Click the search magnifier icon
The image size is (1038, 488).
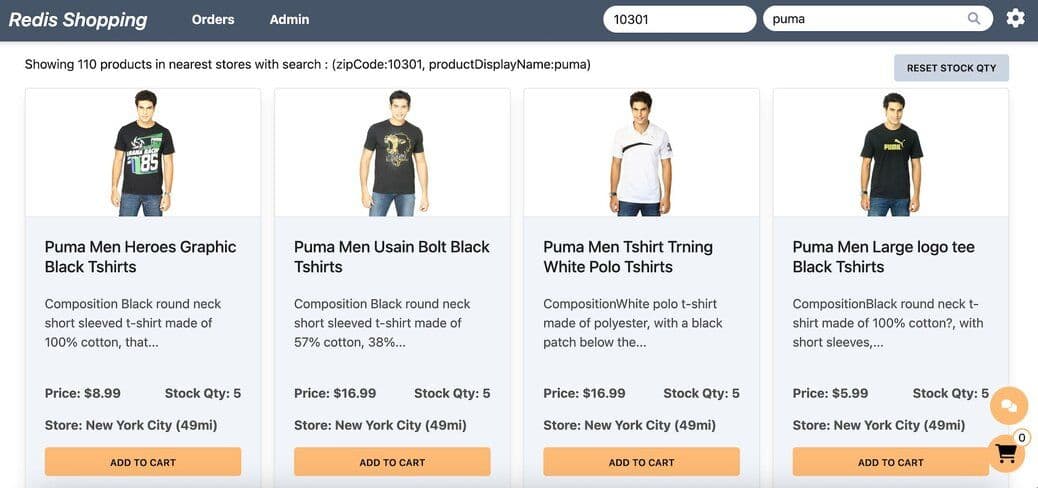coord(974,19)
